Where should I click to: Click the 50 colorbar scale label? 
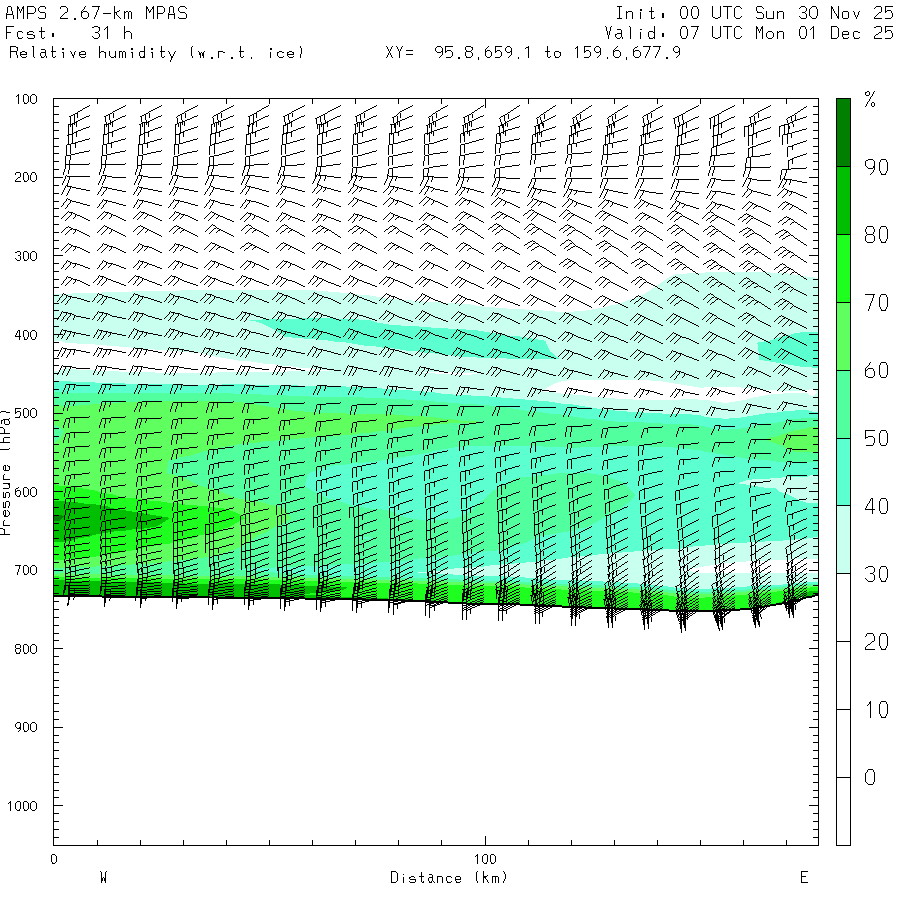pyautogui.click(x=876, y=439)
